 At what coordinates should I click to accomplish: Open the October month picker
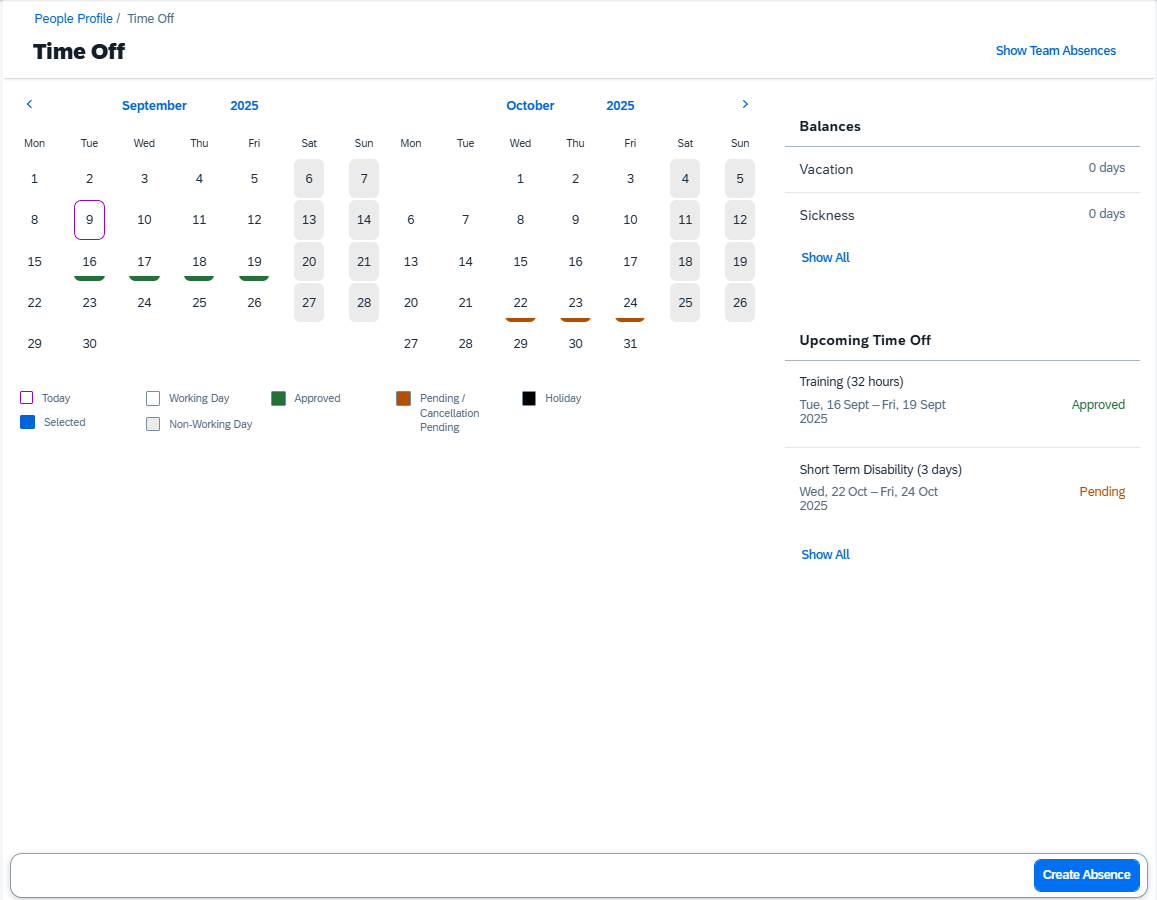click(x=530, y=106)
